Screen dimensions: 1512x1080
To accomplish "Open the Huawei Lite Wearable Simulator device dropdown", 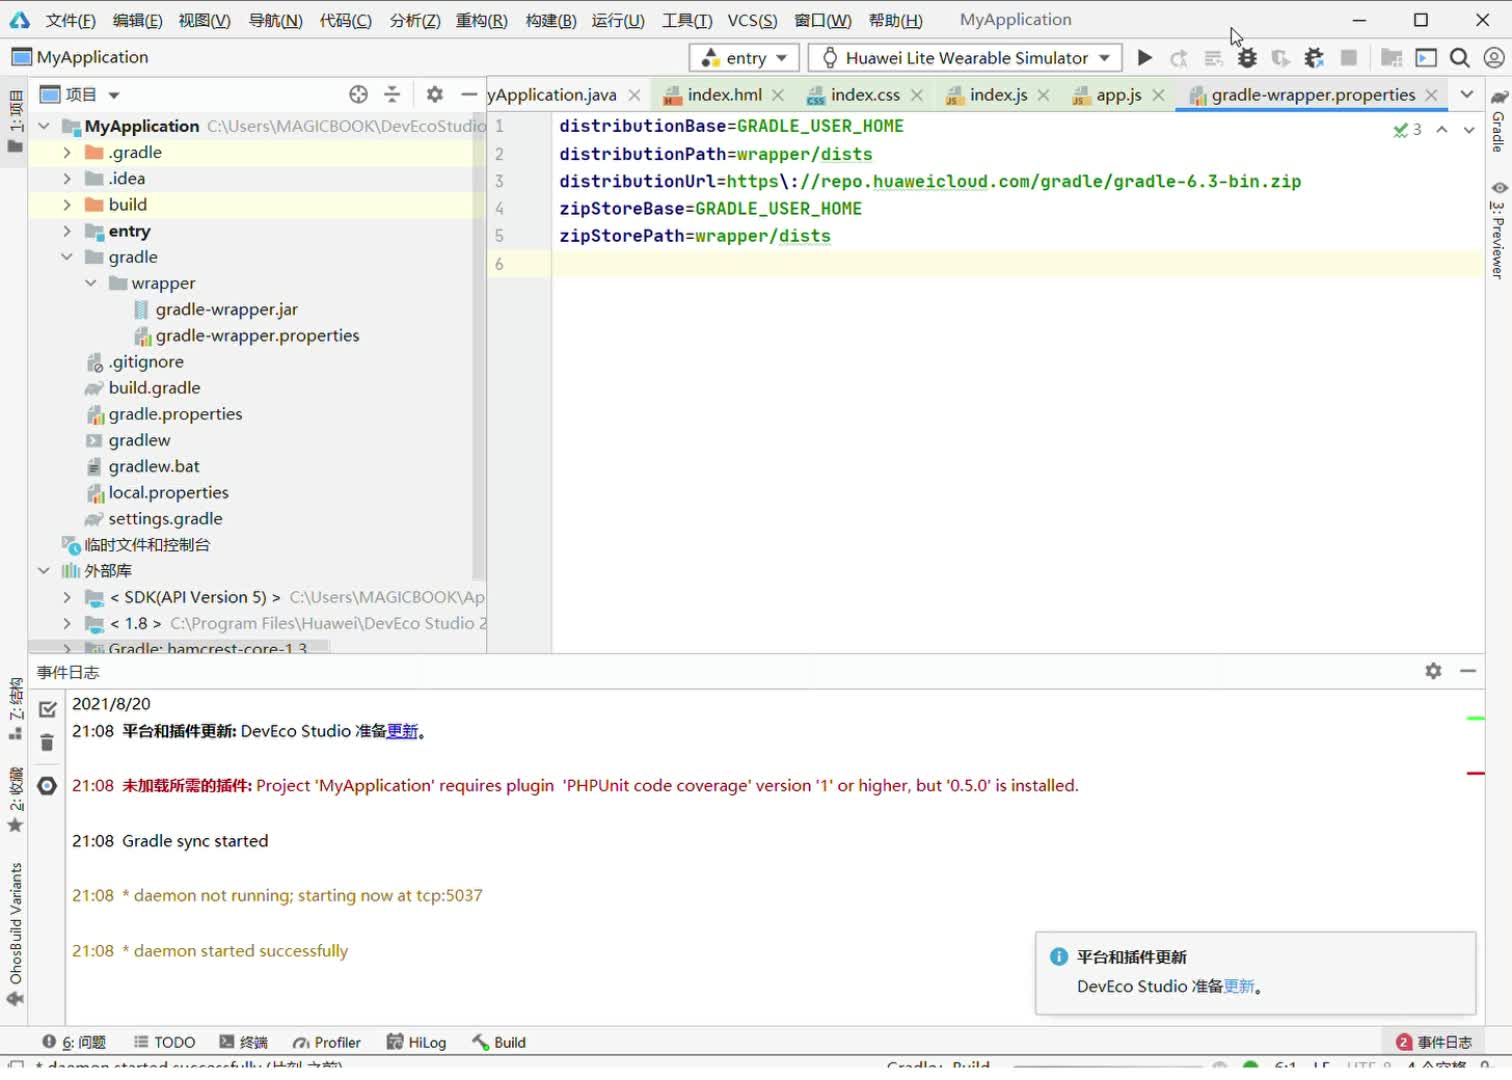I will pyautogui.click(x=965, y=58).
